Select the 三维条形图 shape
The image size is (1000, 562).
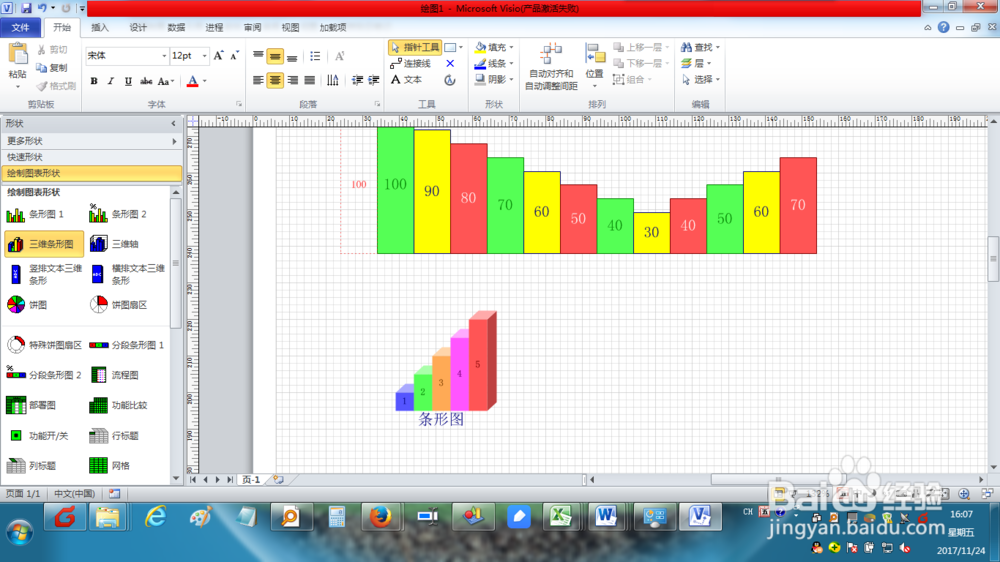[x=44, y=244]
